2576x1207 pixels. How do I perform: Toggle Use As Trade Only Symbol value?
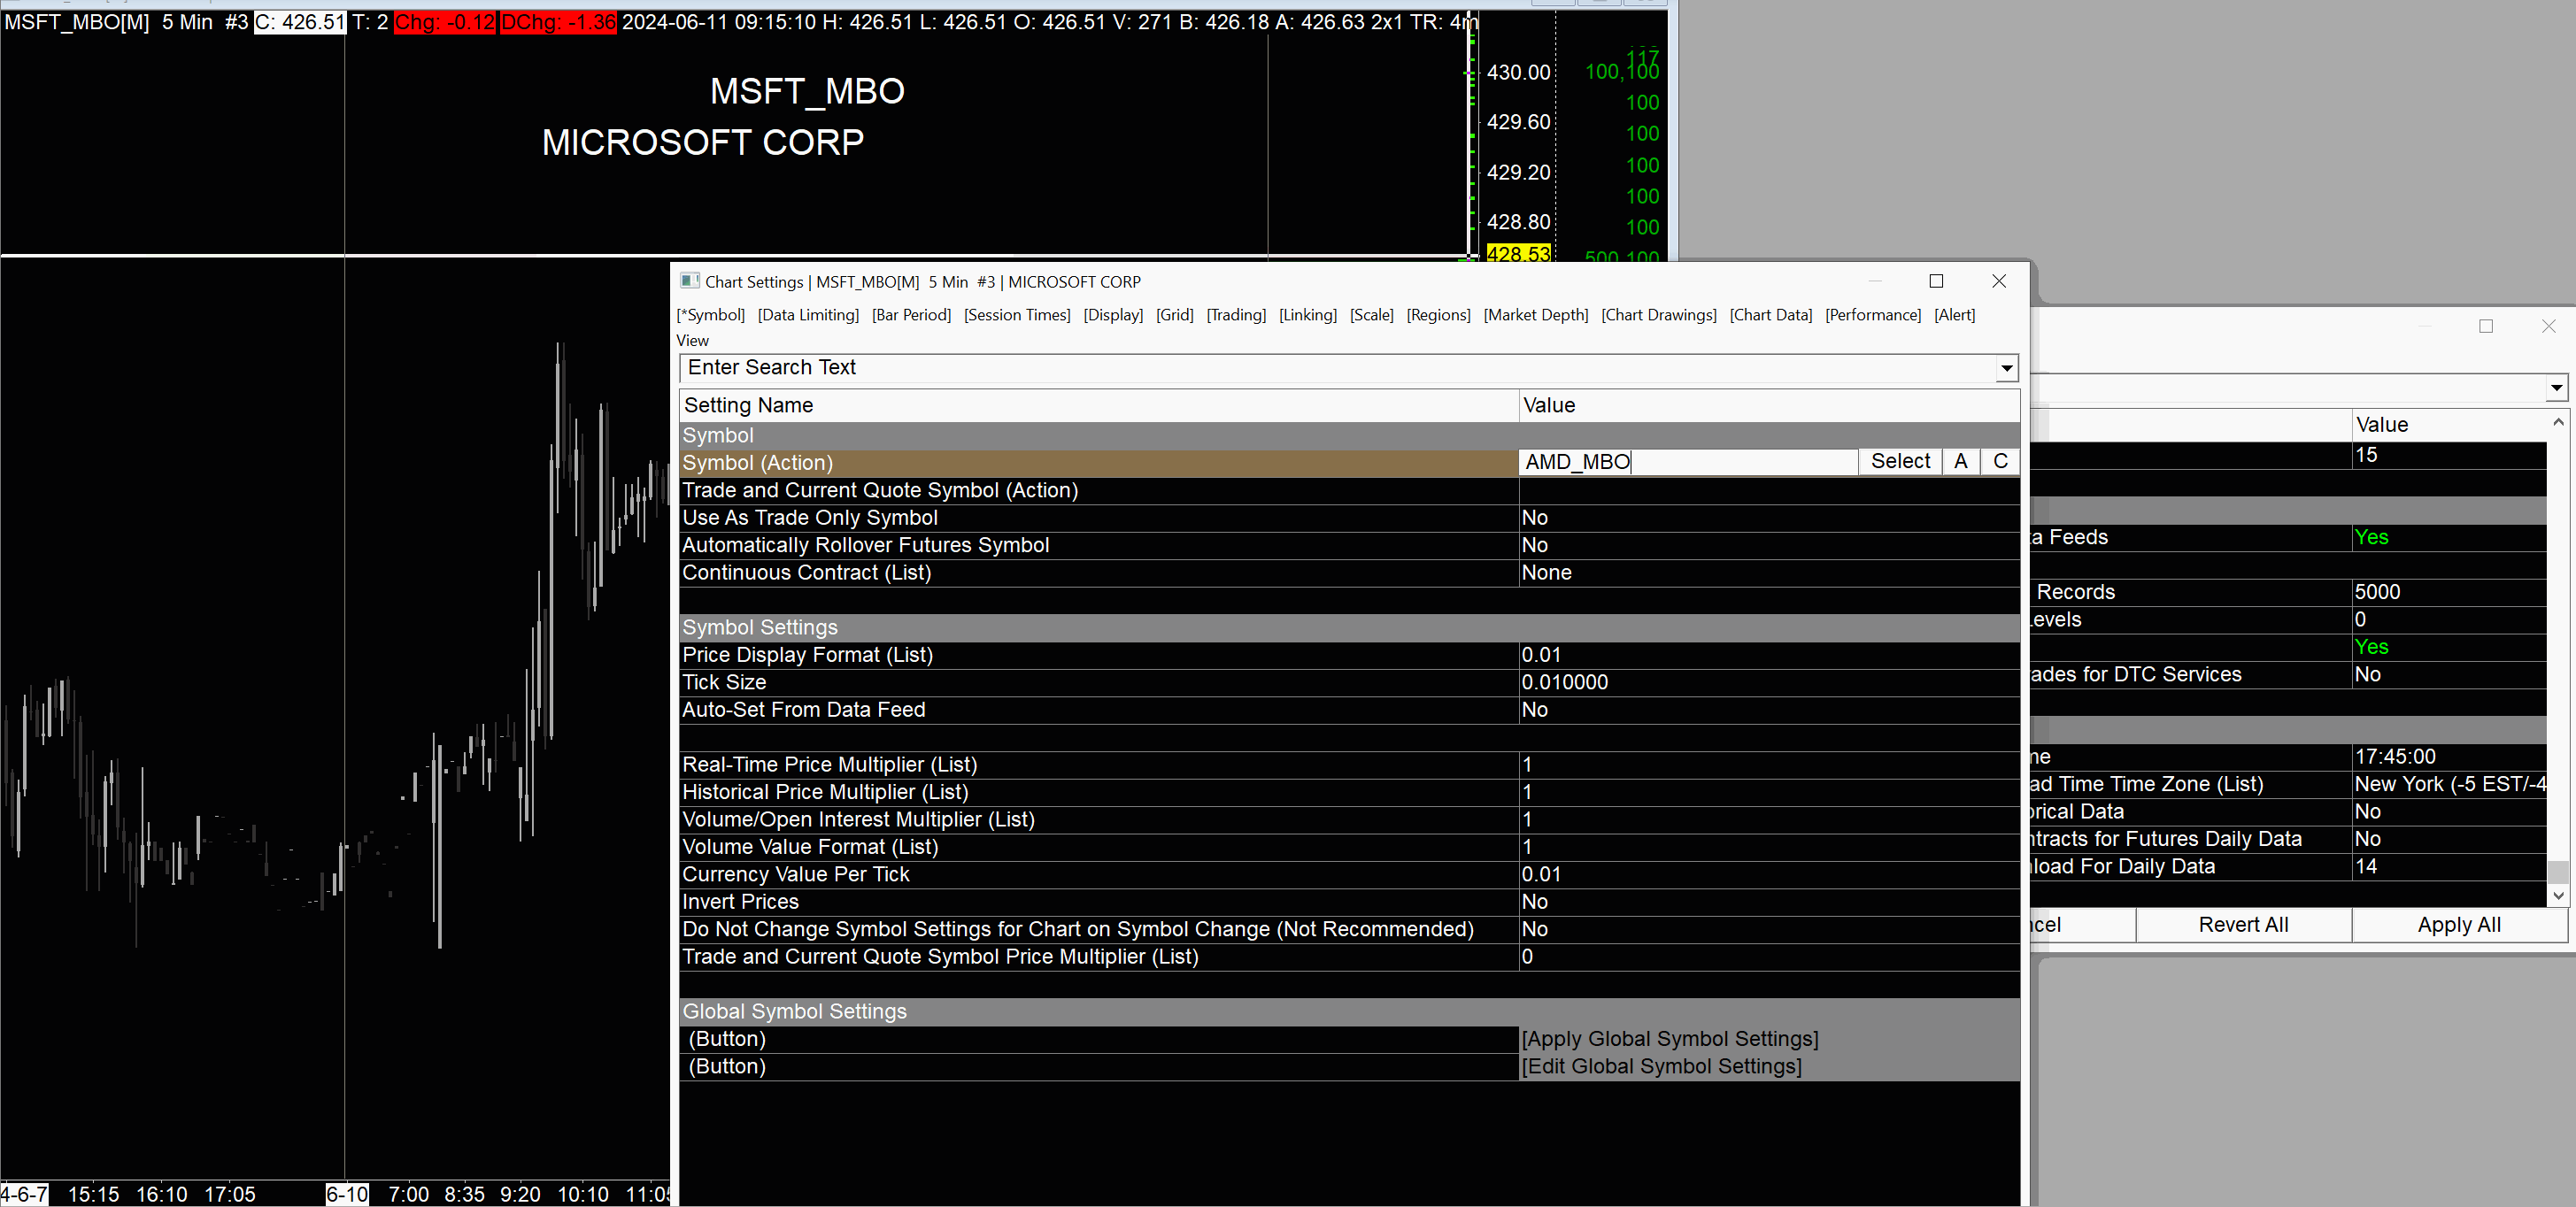coord(1535,518)
